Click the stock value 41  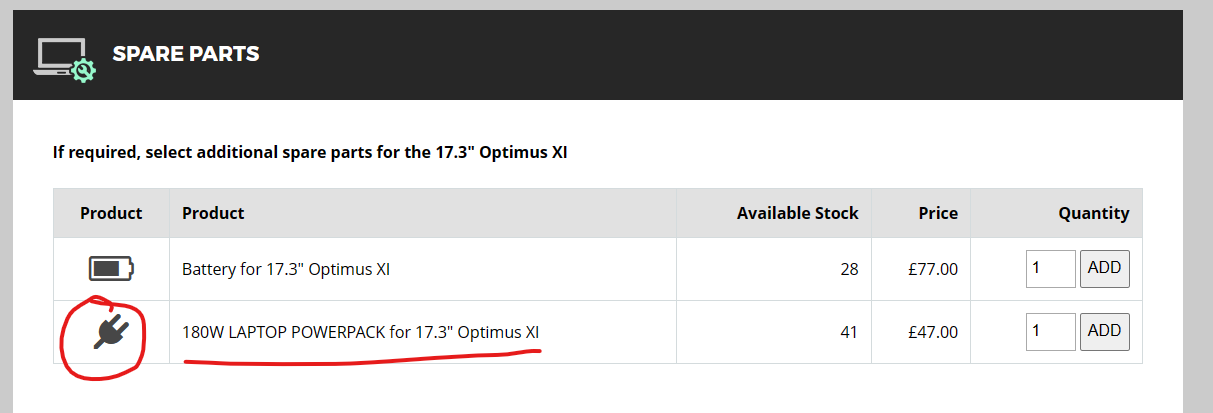pos(849,332)
